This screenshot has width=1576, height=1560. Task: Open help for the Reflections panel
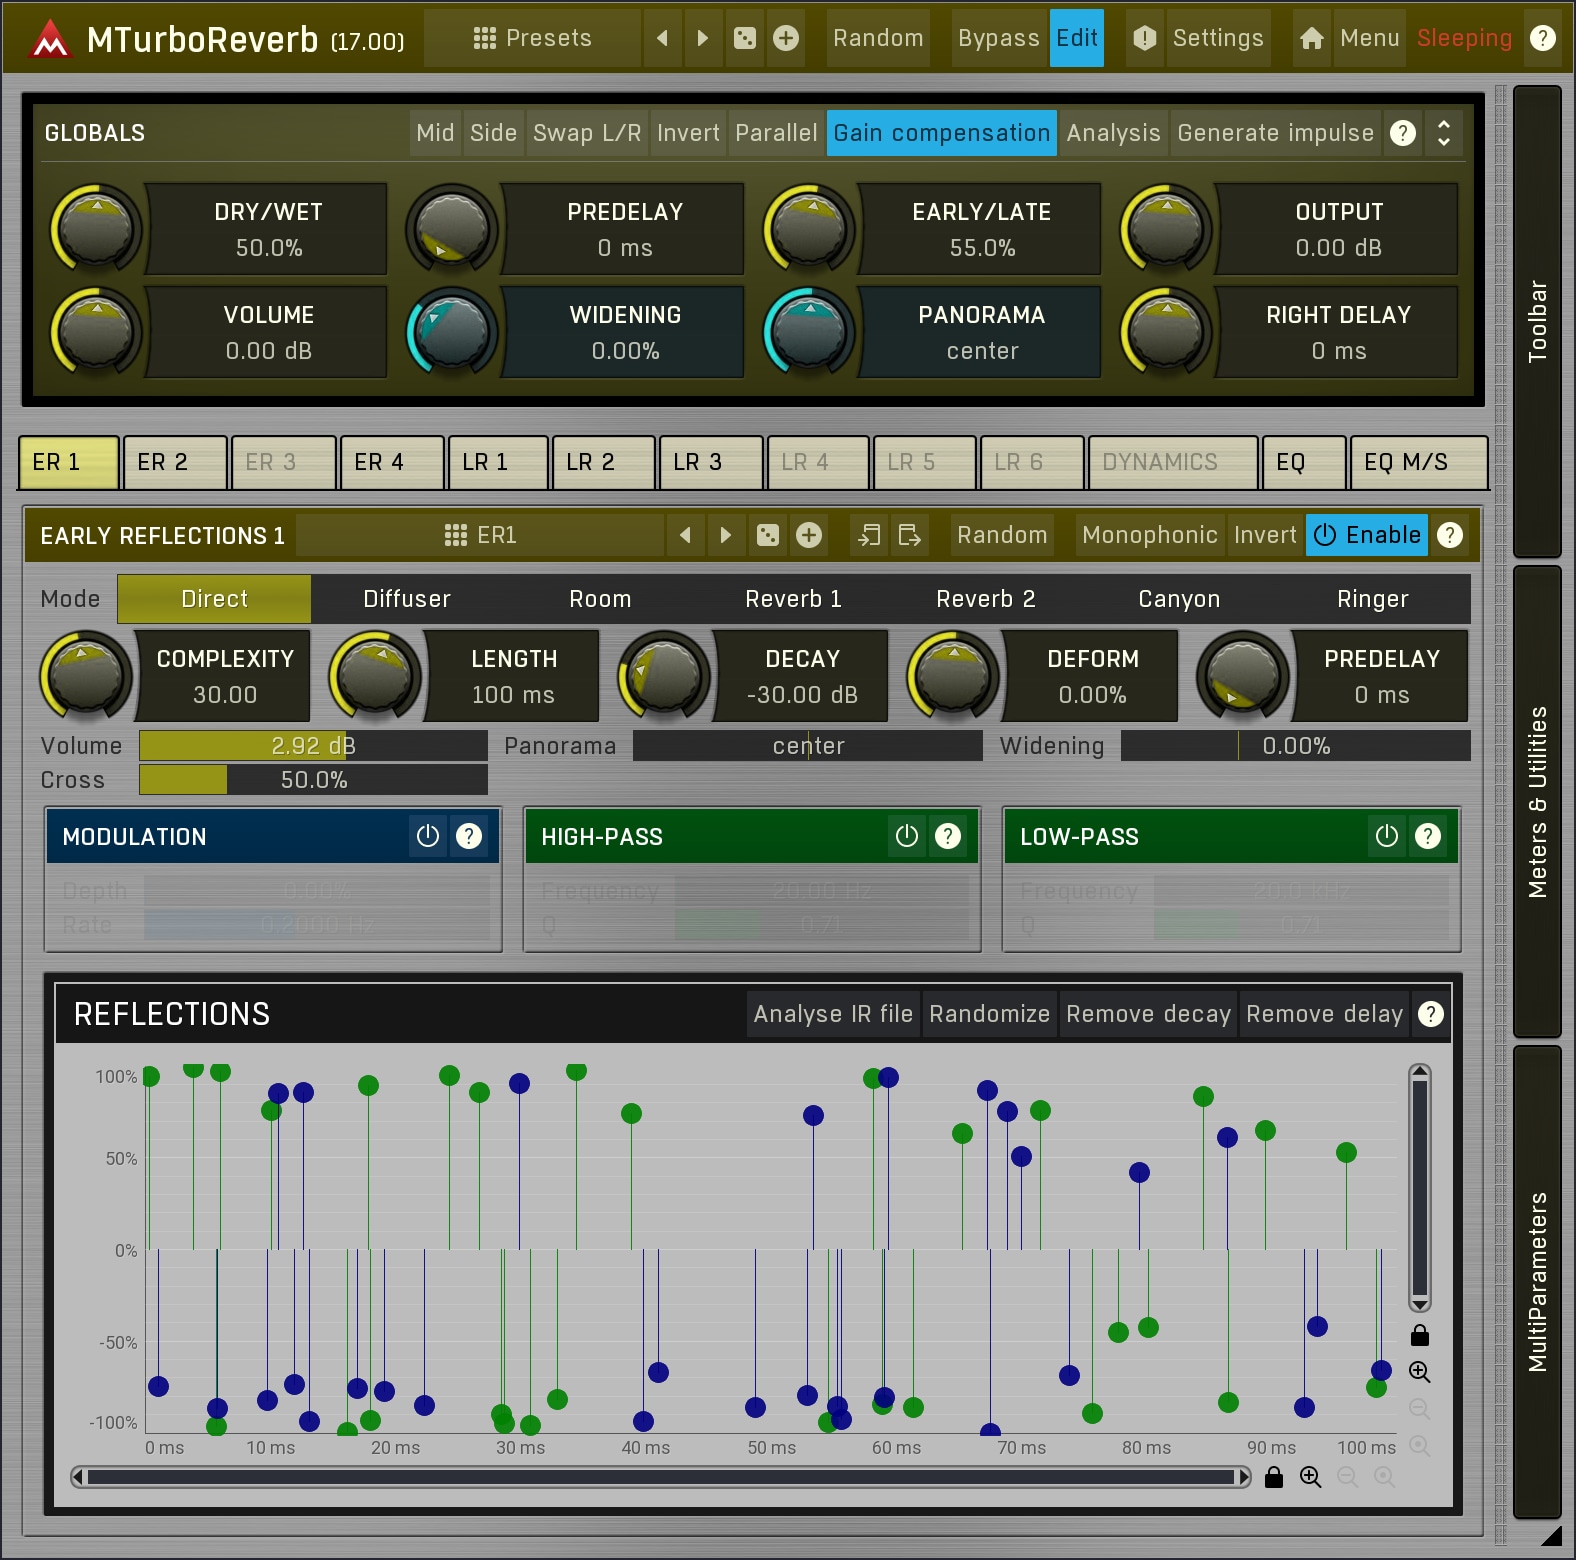1431,1014
